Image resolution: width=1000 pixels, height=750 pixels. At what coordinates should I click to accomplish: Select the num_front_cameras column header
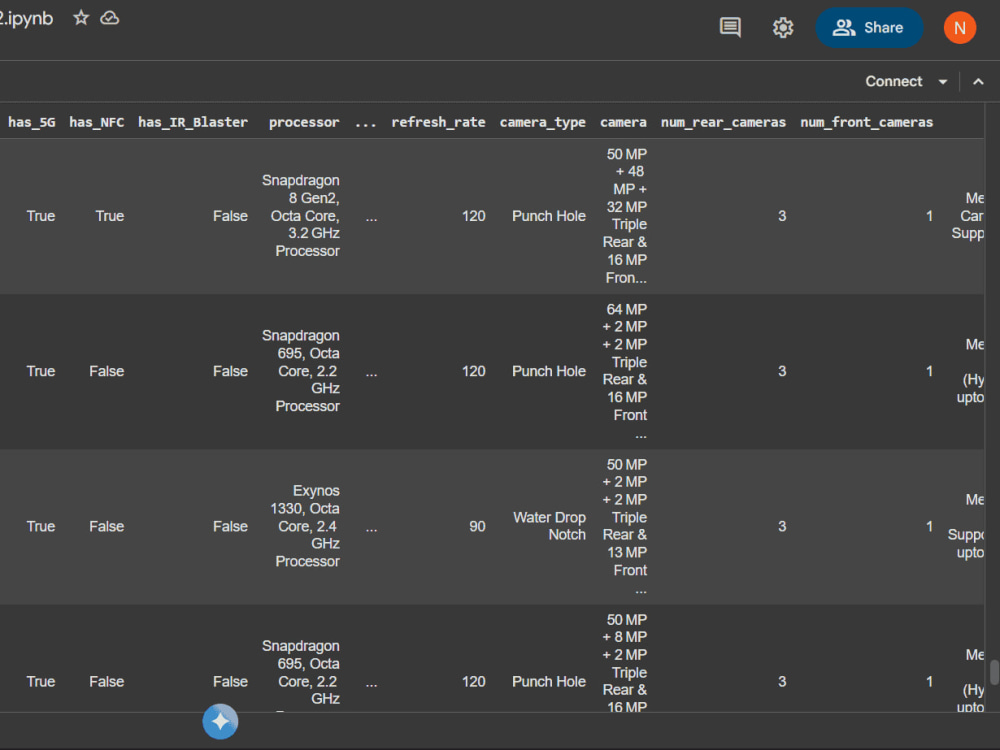(866, 122)
